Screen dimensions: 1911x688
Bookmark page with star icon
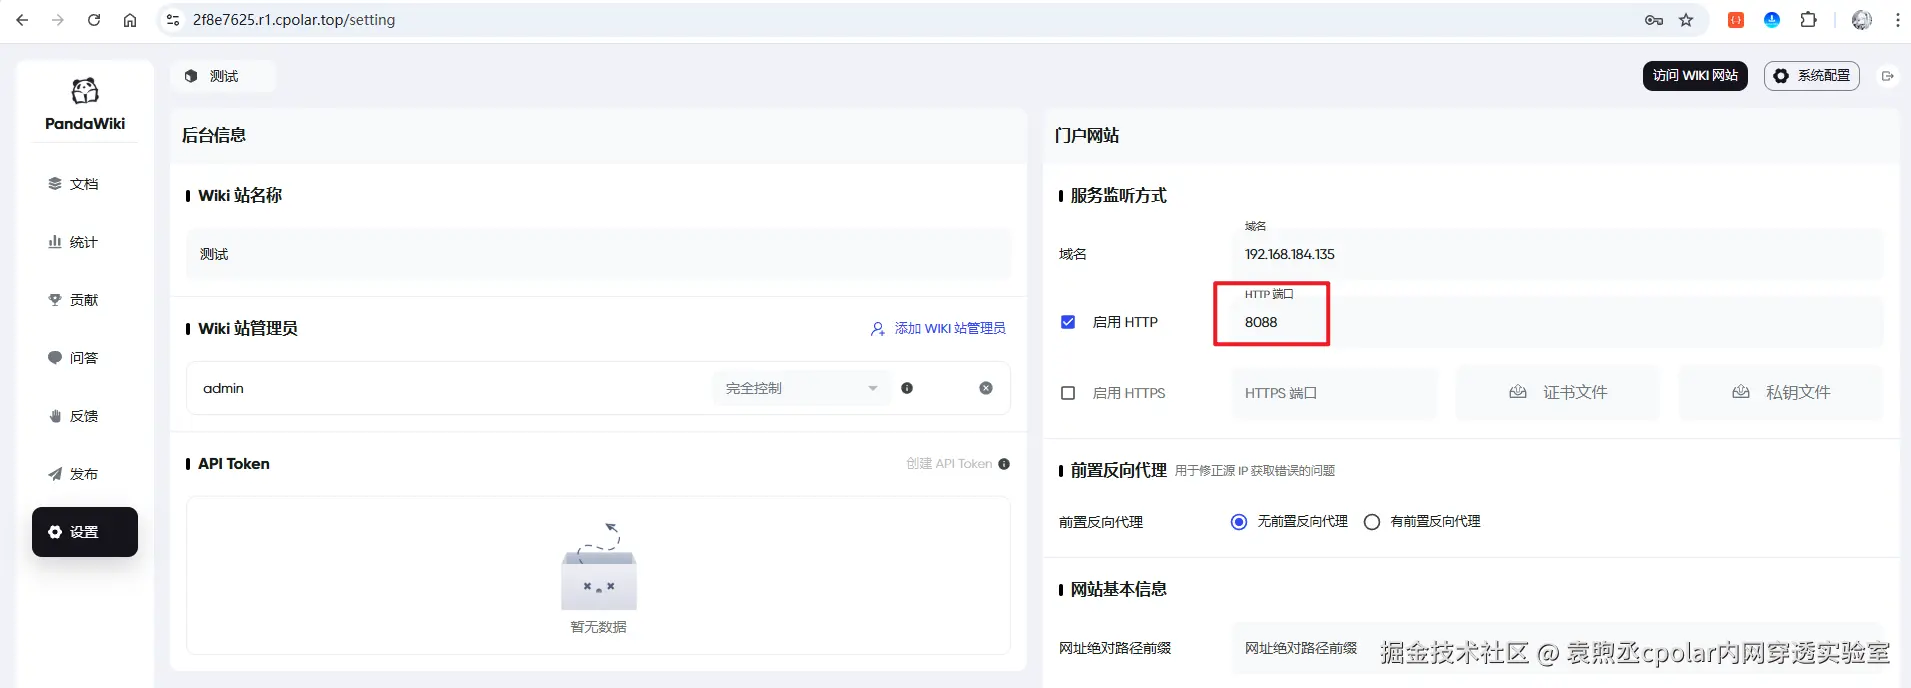(x=1686, y=20)
